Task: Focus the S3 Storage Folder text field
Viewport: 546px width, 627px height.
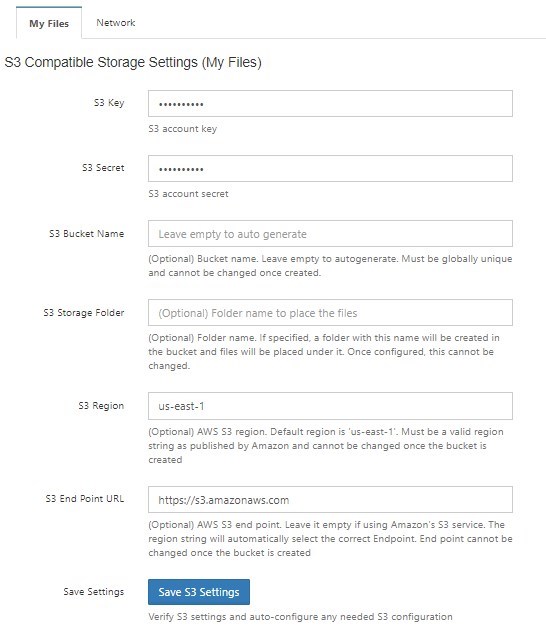Action: pos(330,313)
